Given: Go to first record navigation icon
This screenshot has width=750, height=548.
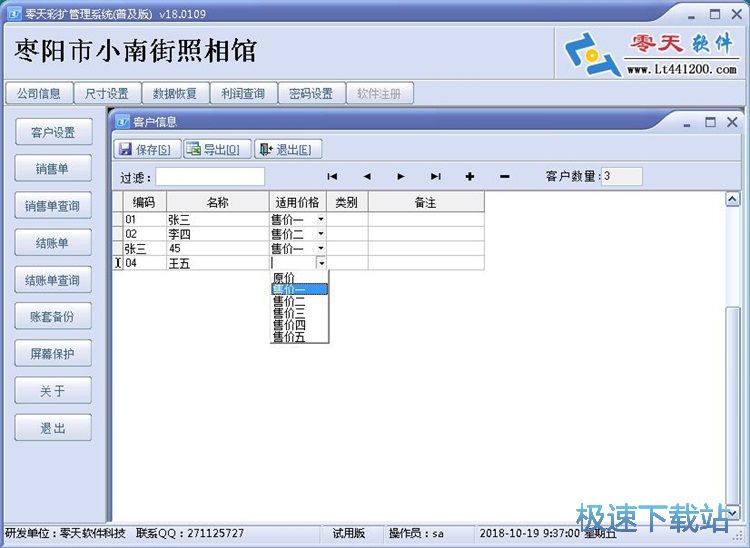Looking at the screenshot, I should (332, 176).
